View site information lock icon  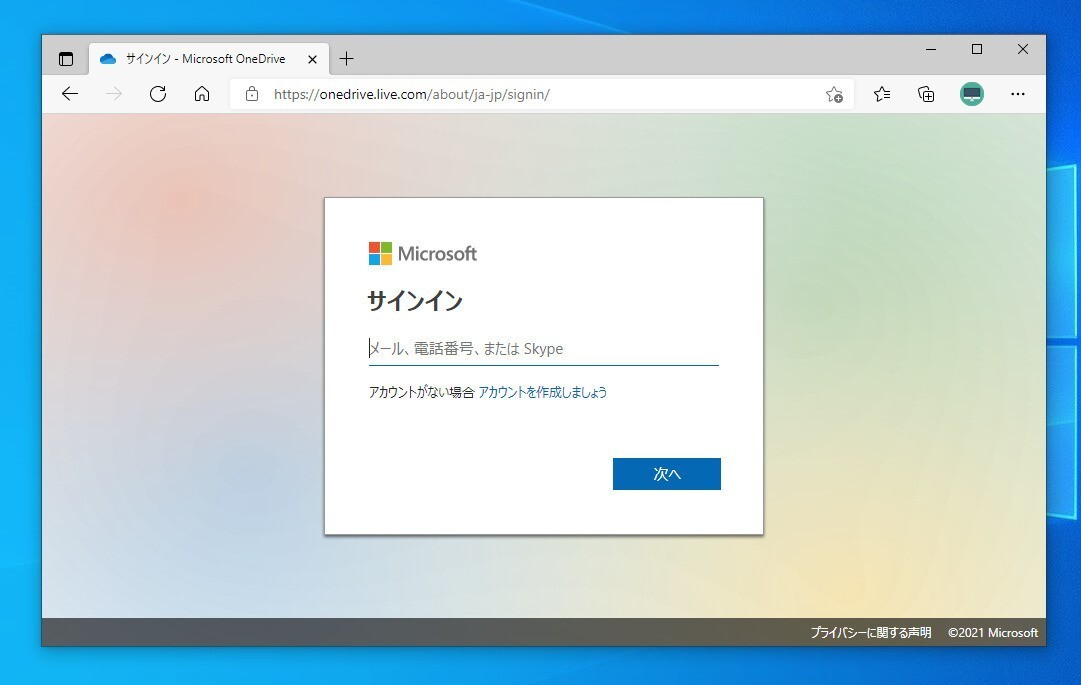click(252, 94)
